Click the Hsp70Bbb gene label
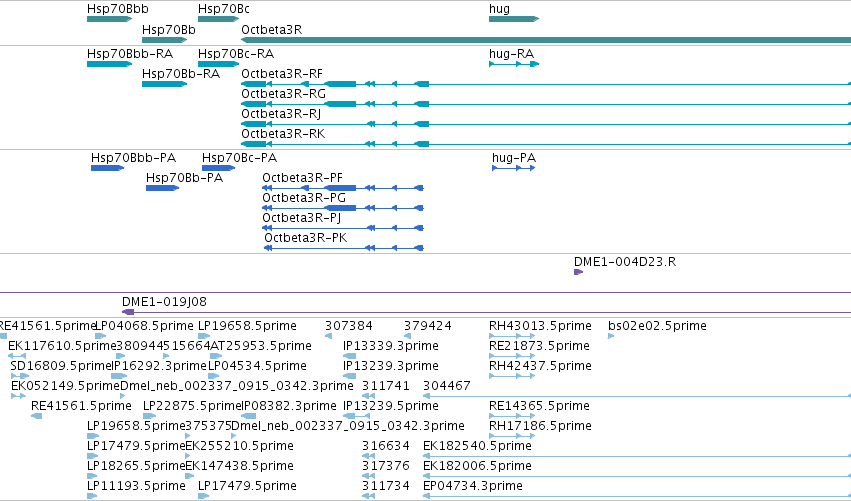 118,9
